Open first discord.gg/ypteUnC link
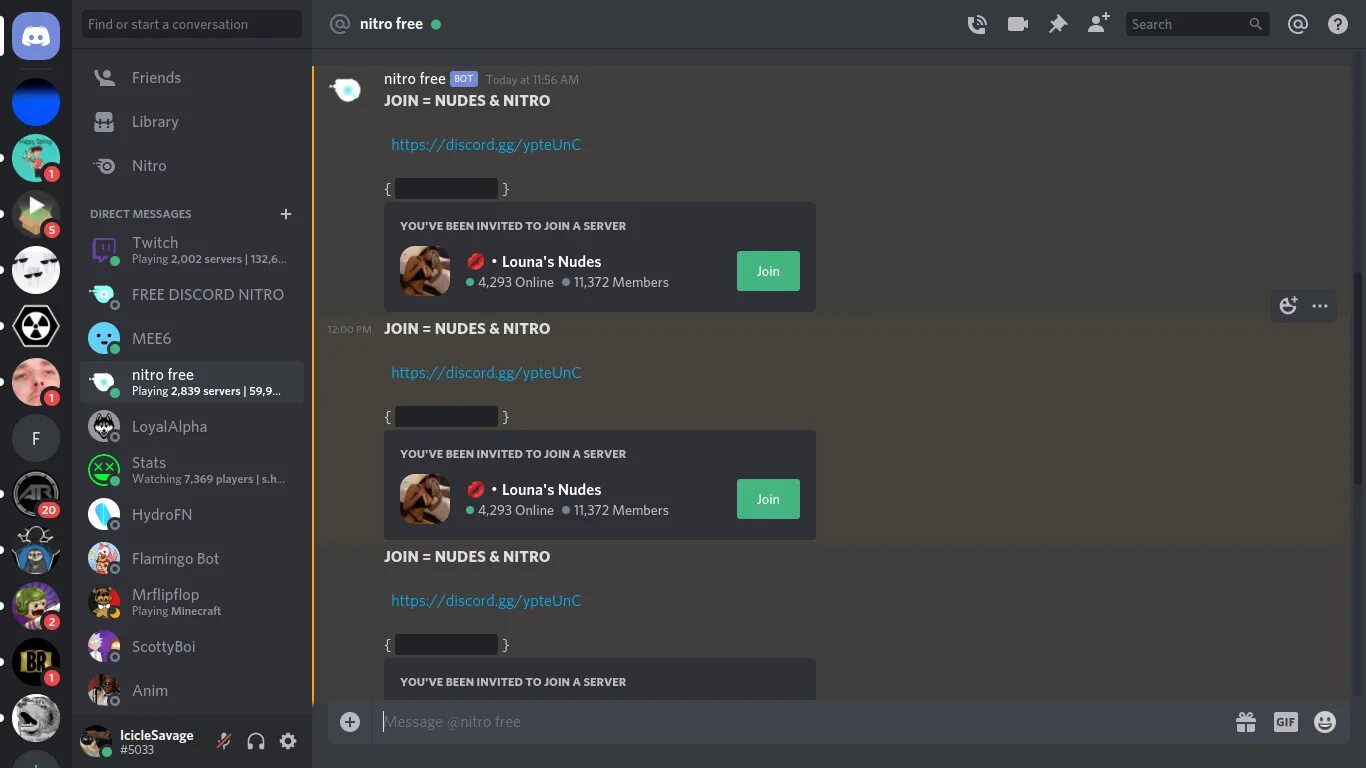 coord(486,144)
